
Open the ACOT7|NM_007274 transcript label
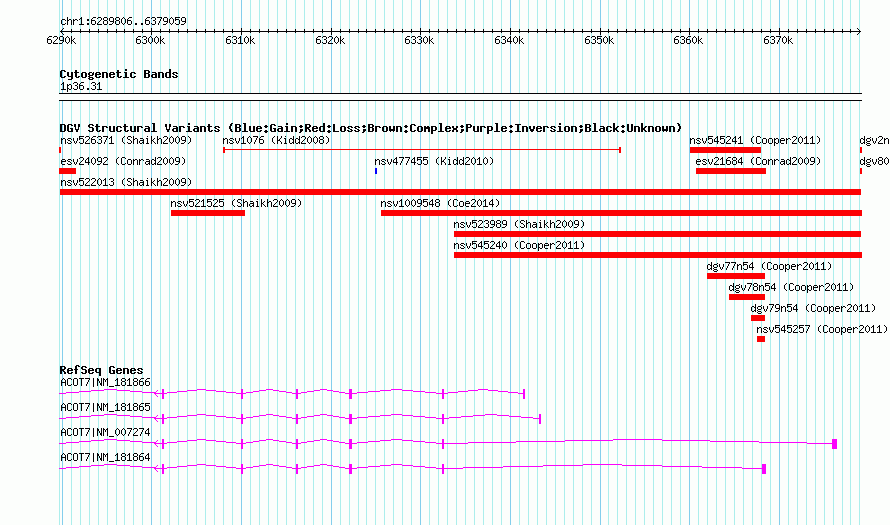pyautogui.click(x=105, y=432)
